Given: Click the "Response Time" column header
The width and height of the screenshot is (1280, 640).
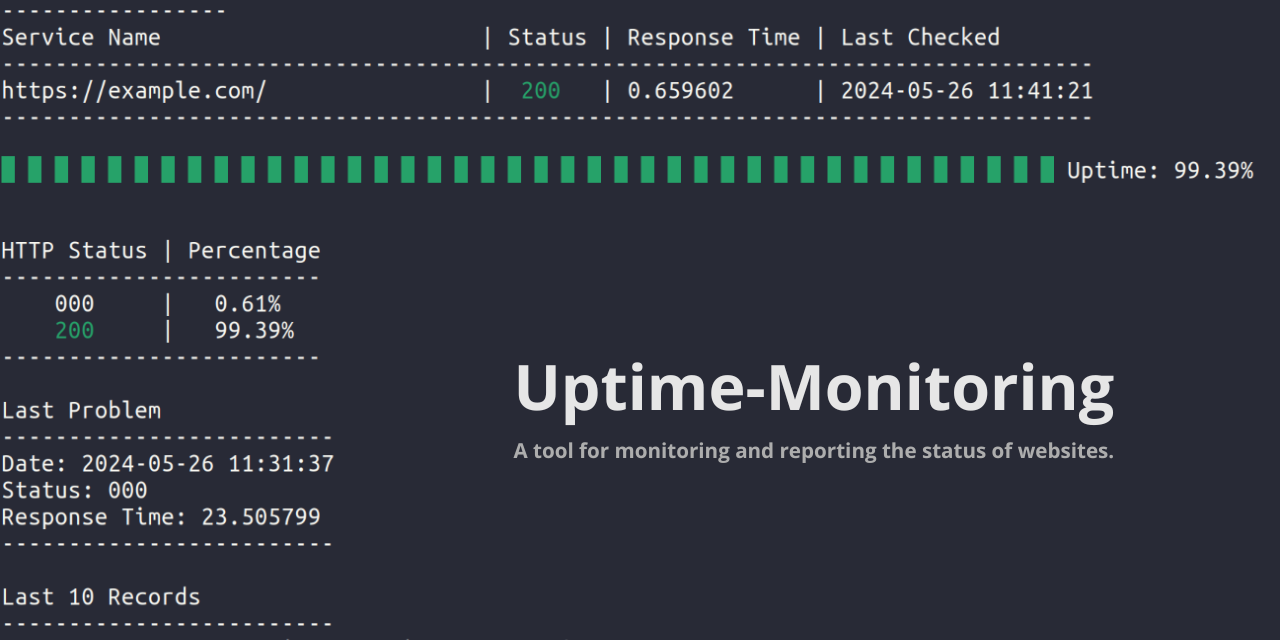Looking at the screenshot, I should pyautogui.click(x=714, y=38).
